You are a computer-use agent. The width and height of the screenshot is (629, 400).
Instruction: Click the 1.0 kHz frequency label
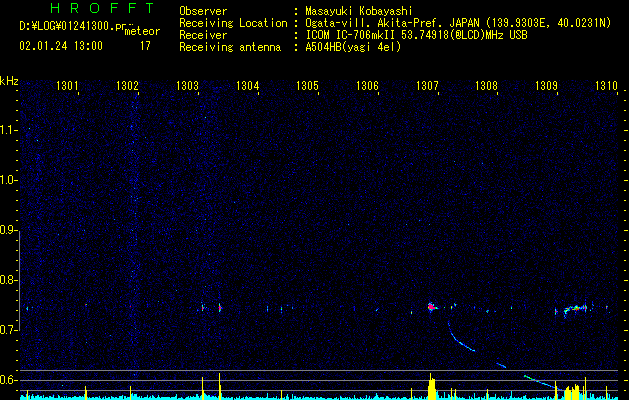[x=8, y=181]
